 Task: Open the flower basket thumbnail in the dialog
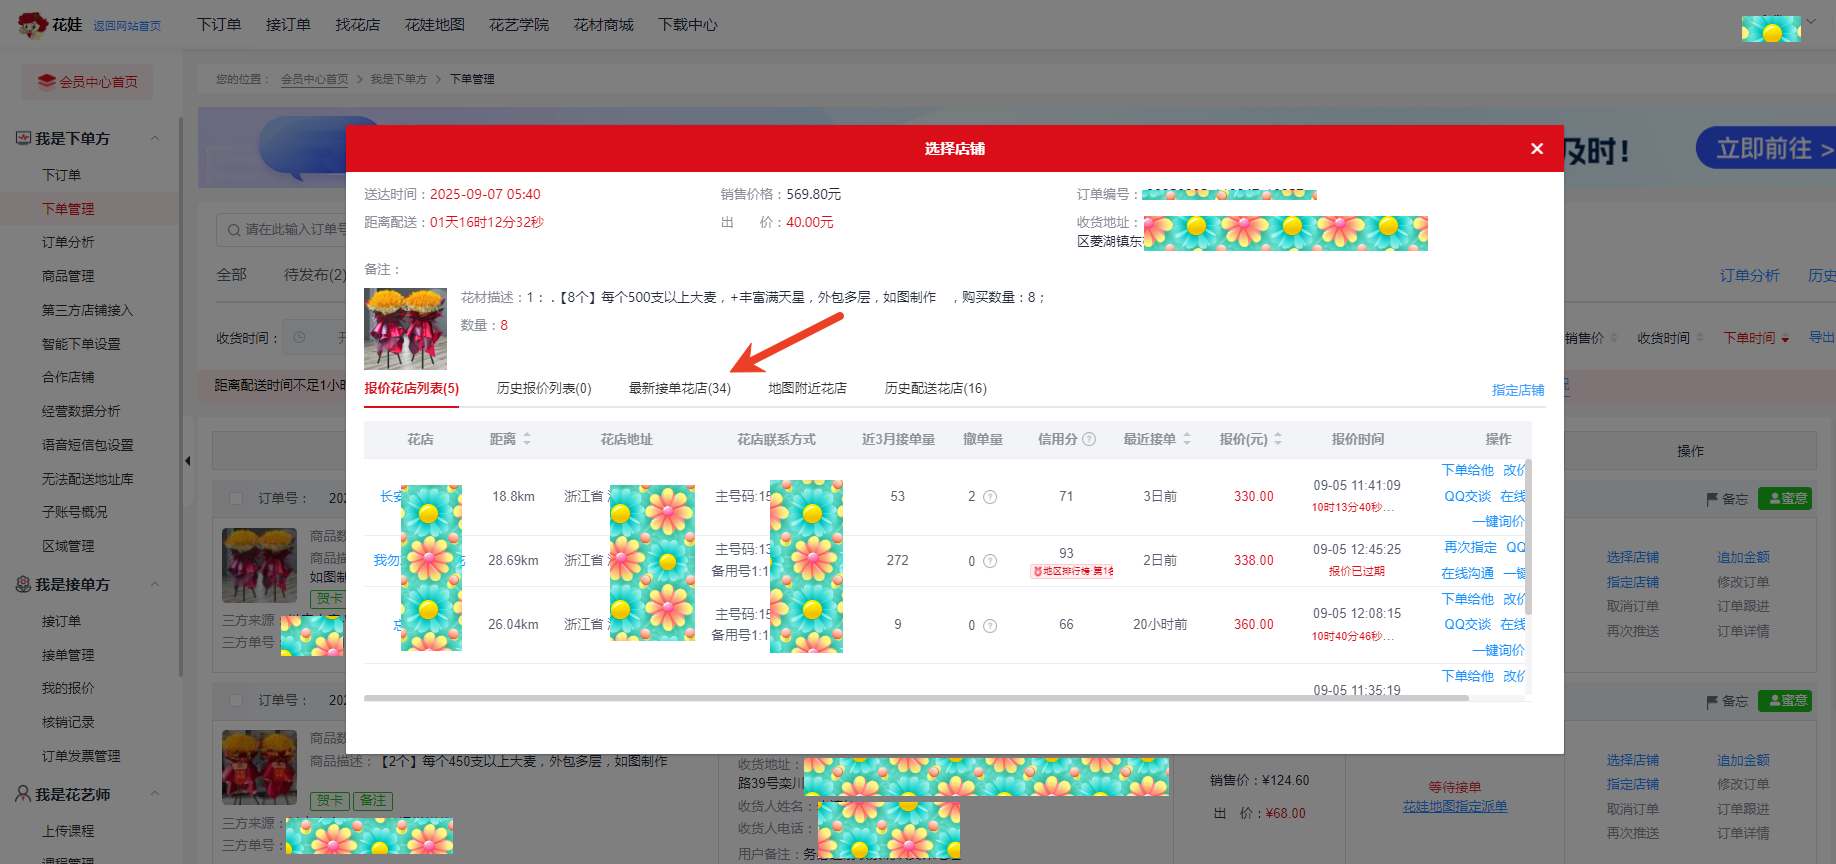coord(405,329)
